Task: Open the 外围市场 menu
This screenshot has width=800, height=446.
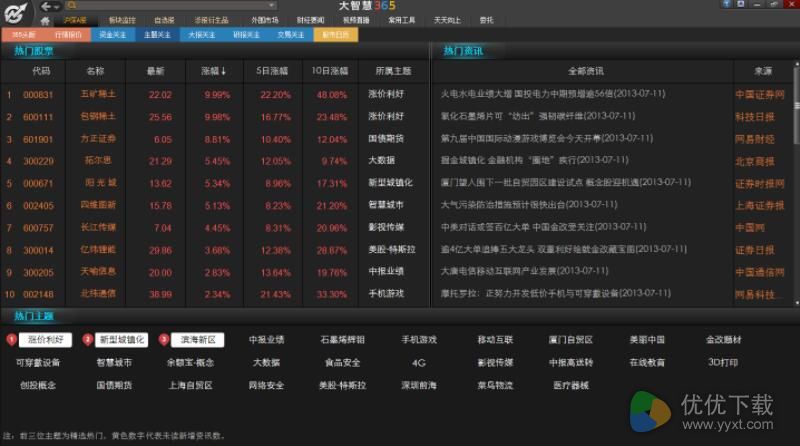Action: [265, 20]
